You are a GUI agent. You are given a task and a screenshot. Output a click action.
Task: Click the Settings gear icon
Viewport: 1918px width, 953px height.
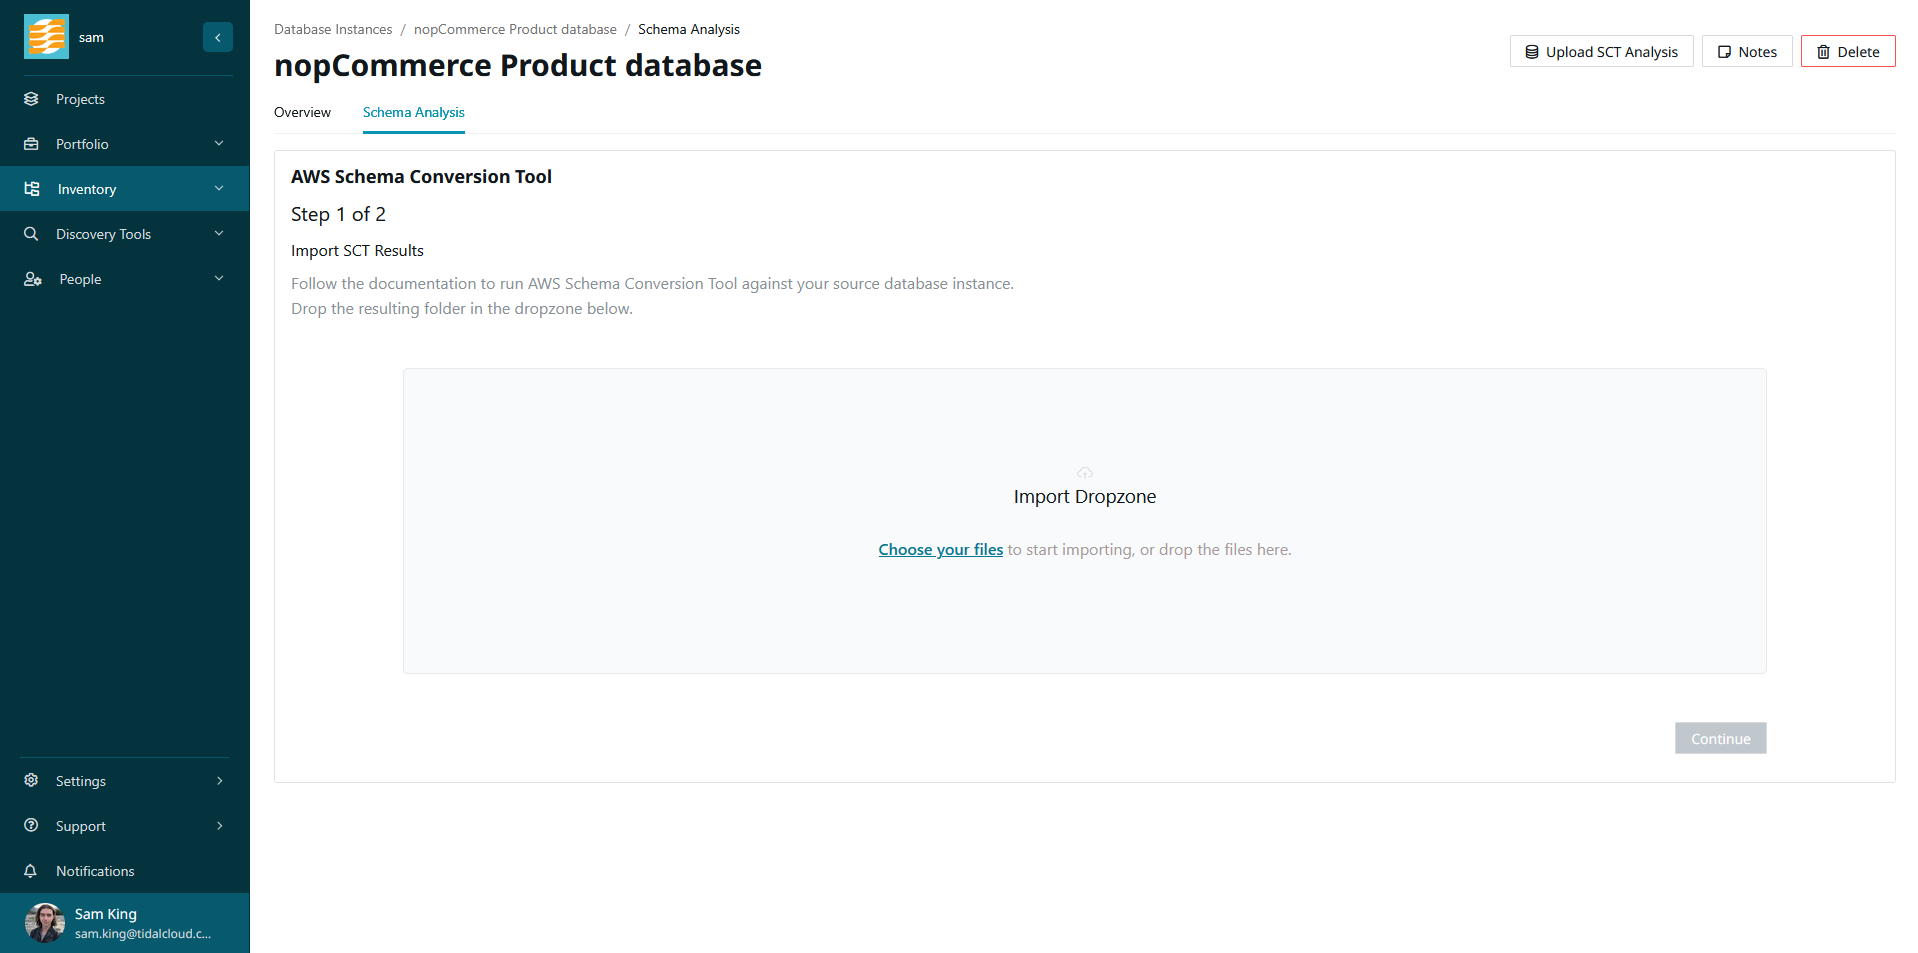click(x=31, y=781)
